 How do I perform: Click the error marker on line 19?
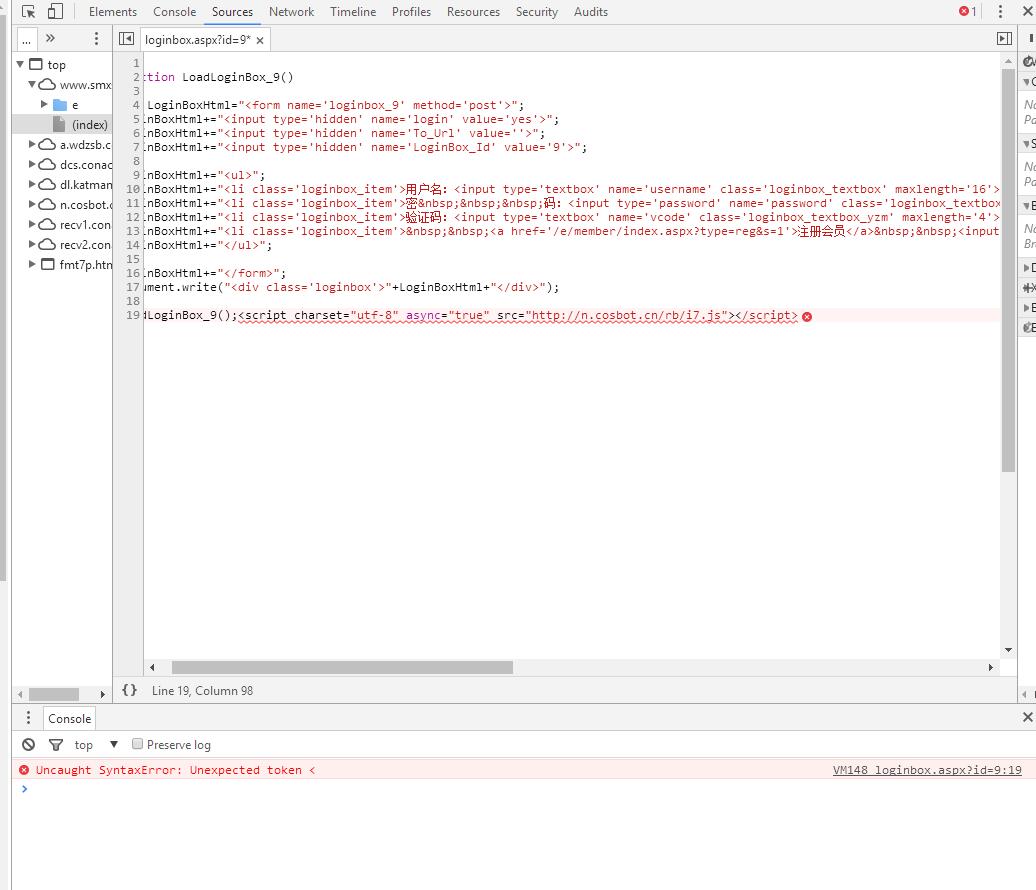(x=807, y=316)
